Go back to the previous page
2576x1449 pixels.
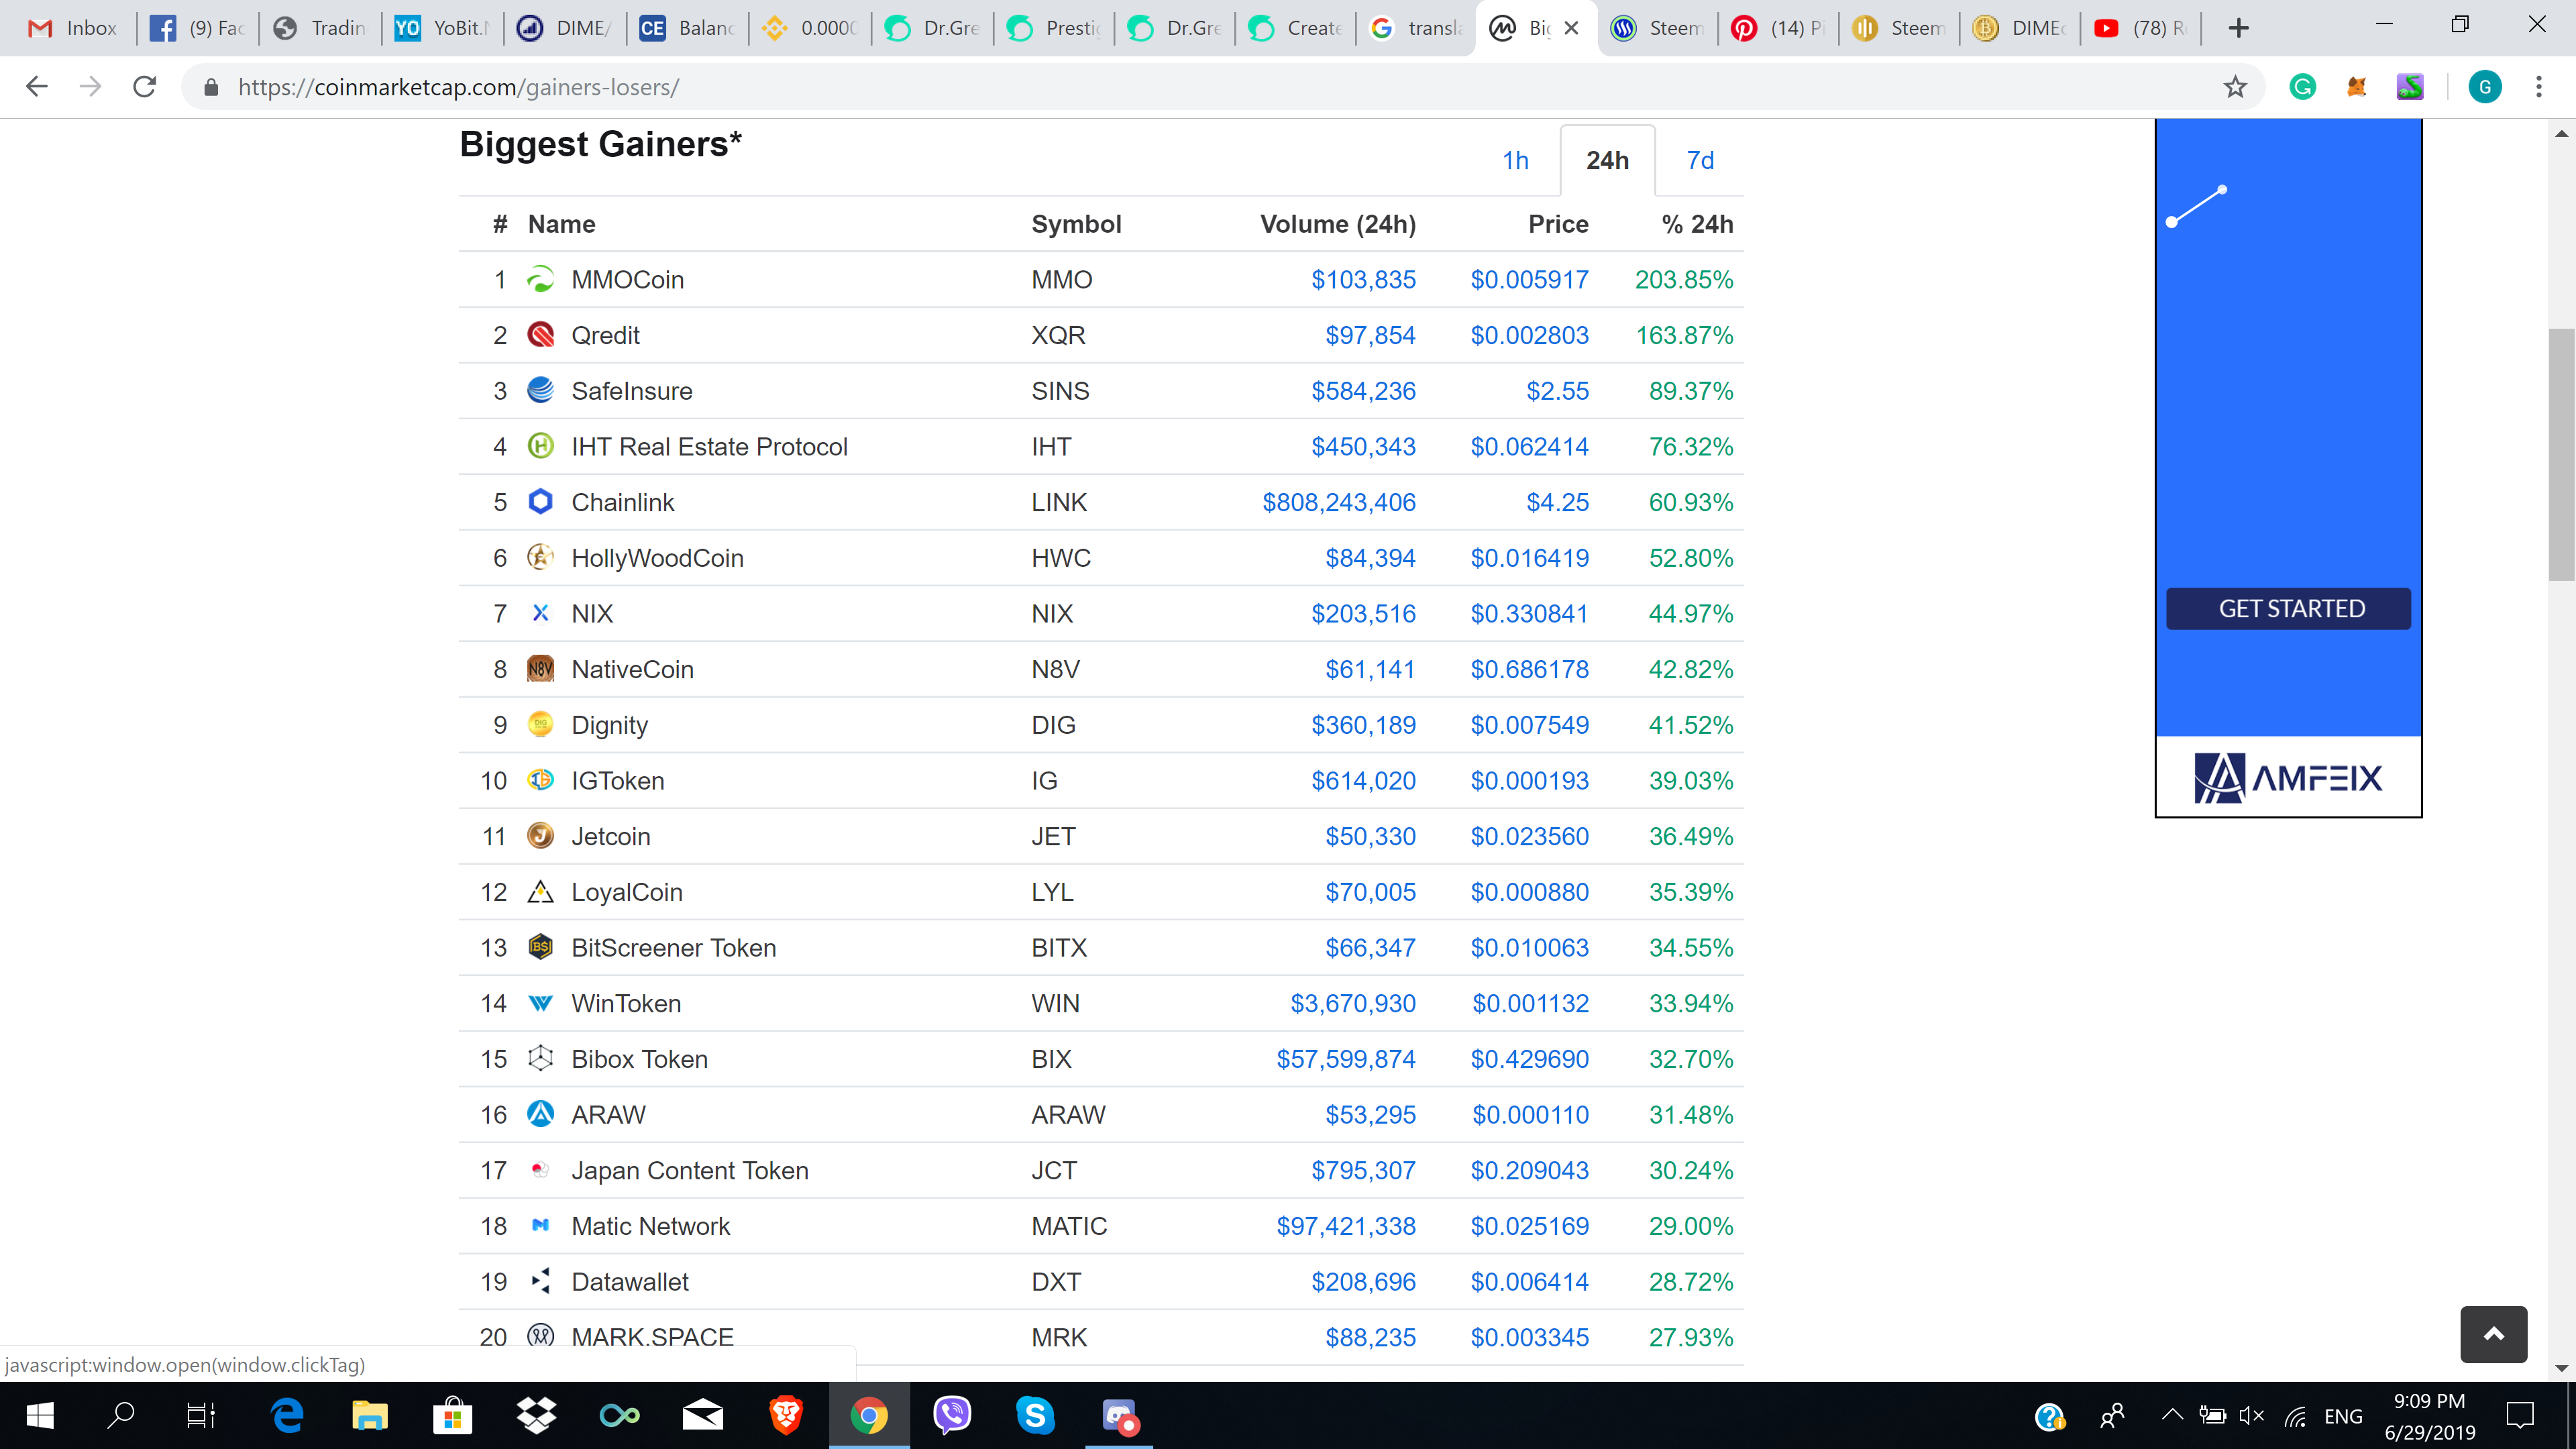[x=37, y=87]
